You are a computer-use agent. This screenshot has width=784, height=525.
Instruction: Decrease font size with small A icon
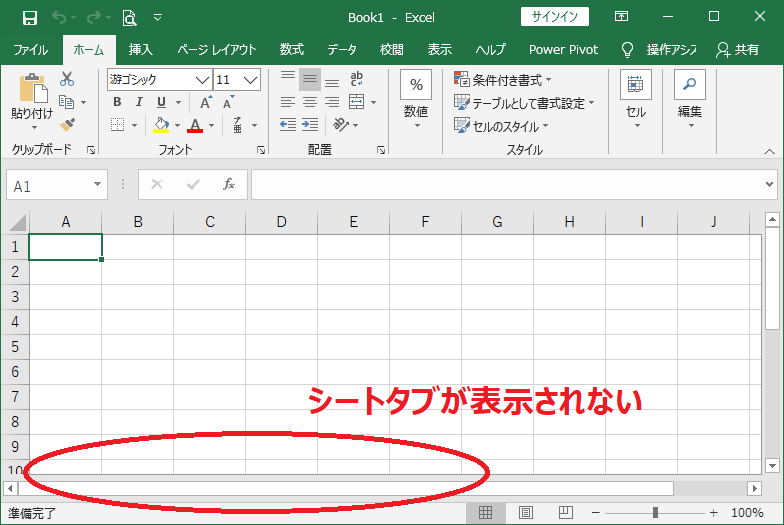(228, 102)
